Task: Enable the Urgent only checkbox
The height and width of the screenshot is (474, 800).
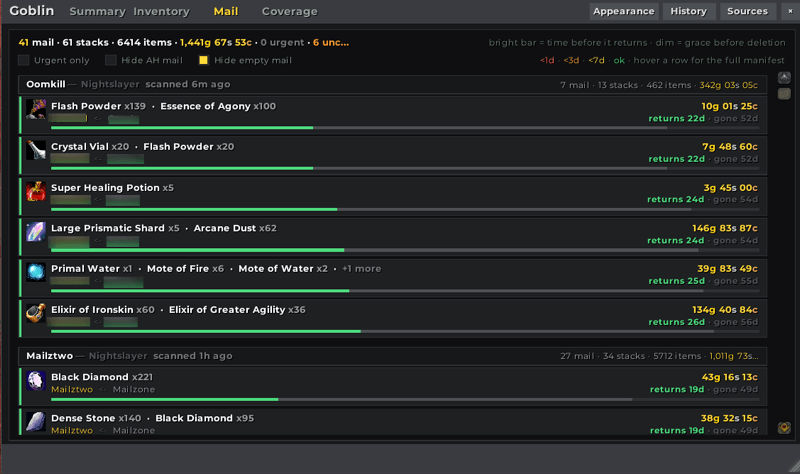Action: [x=23, y=60]
